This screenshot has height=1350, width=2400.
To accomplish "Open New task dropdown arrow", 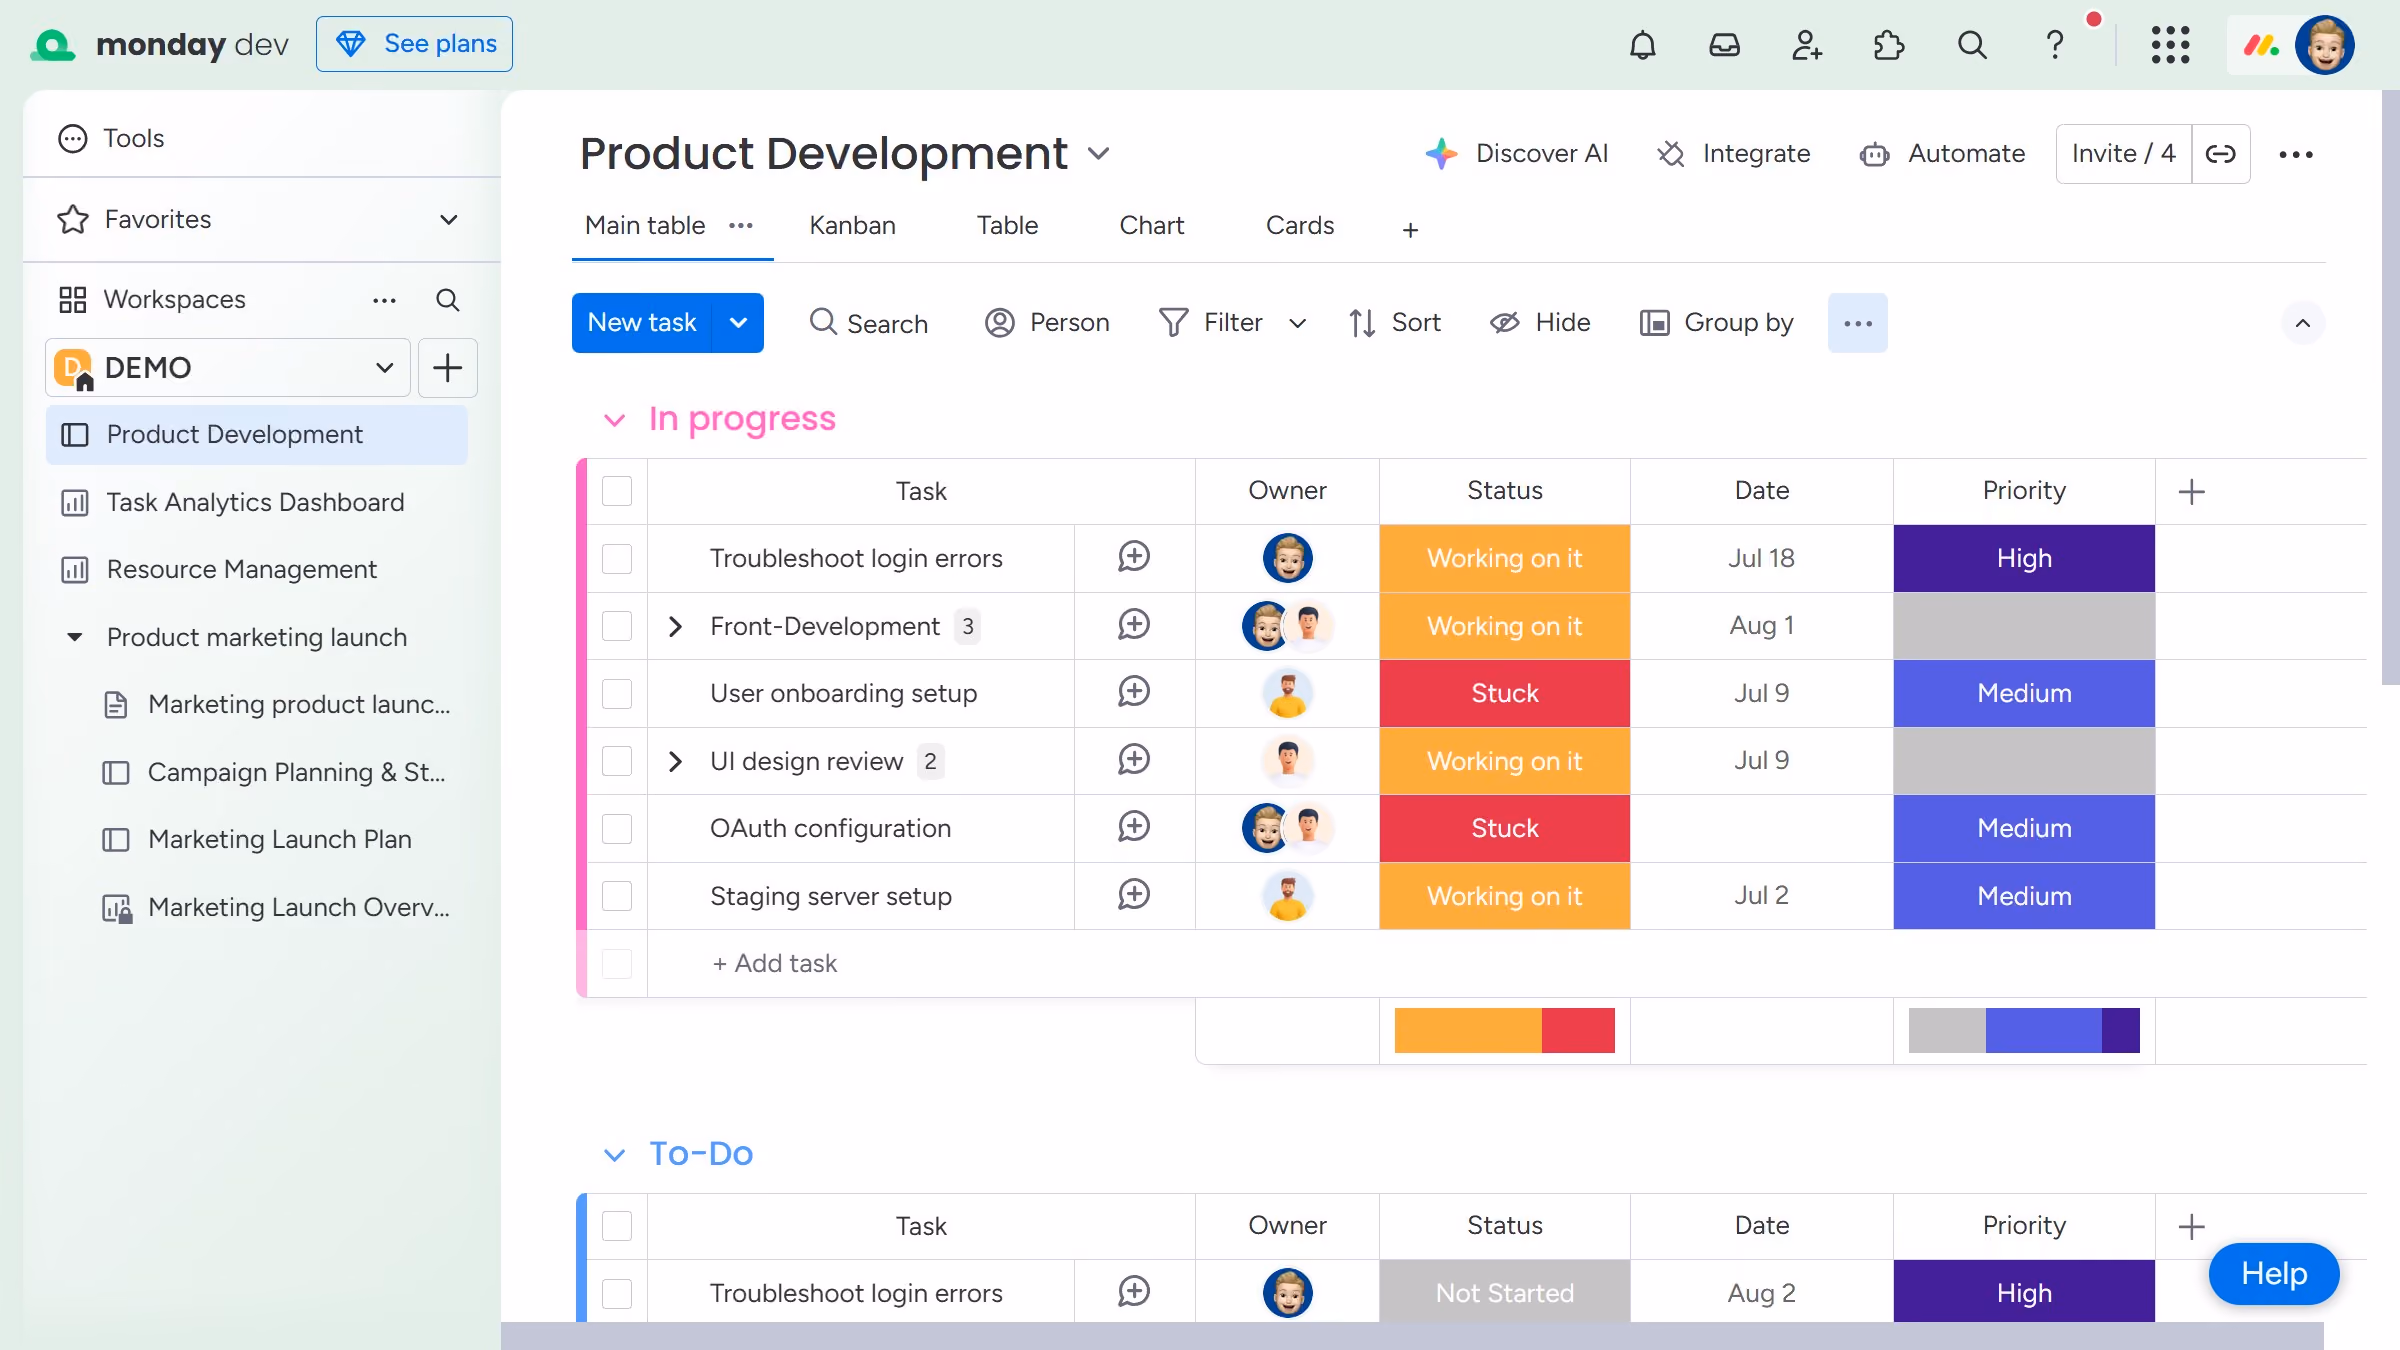I will point(738,323).
